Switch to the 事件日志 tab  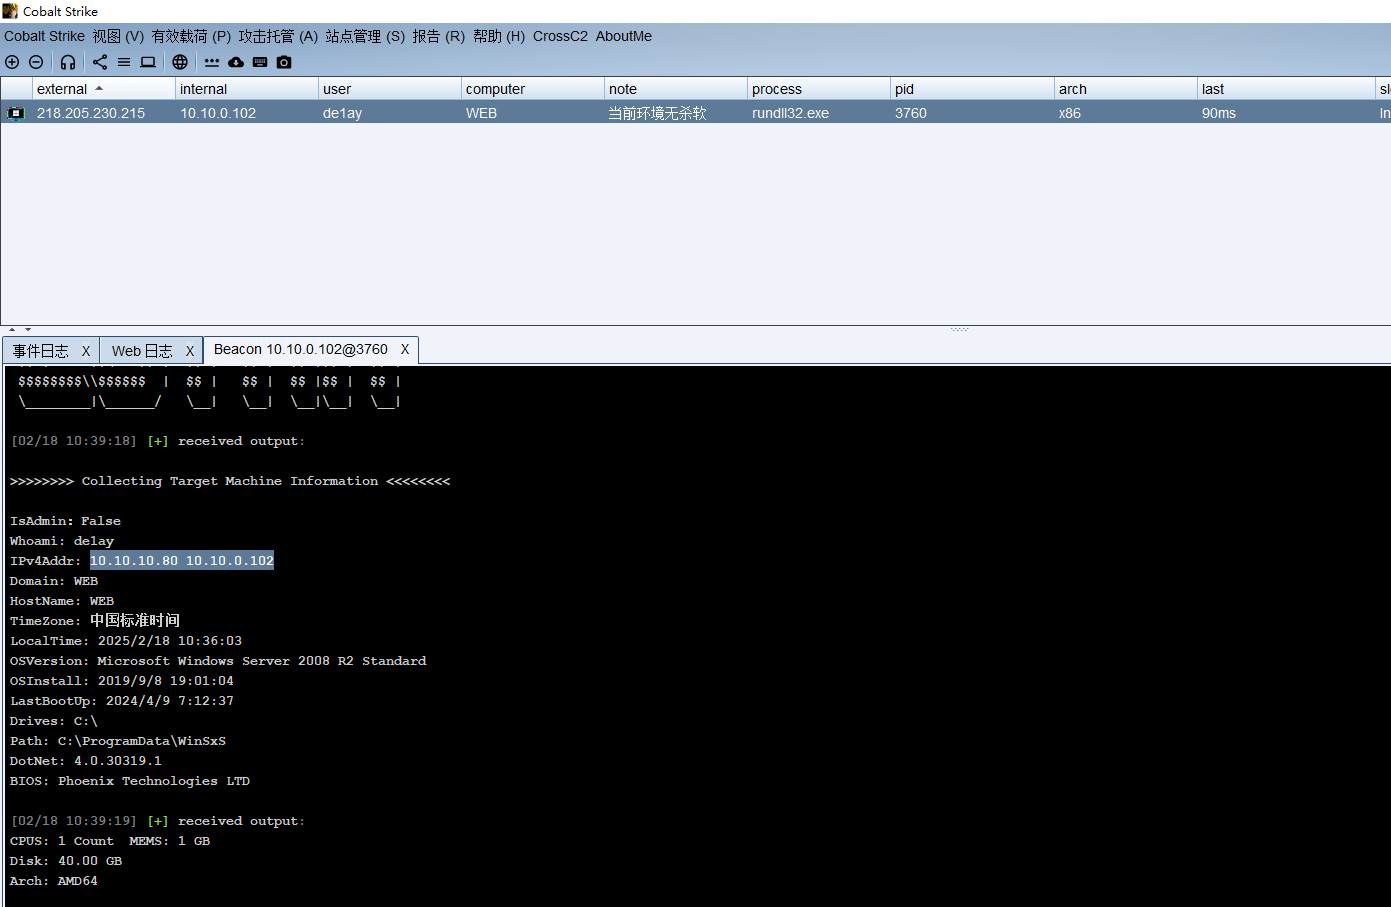[x=41, y=351]
